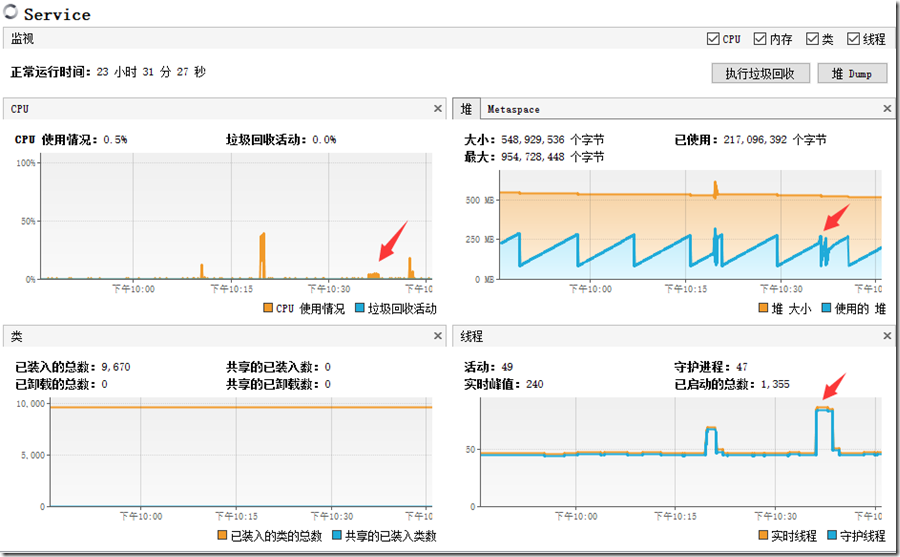This screenshot has width=900, height=557.
Task: Switch to the 堆 tab
Action: [x=466, y=109]
